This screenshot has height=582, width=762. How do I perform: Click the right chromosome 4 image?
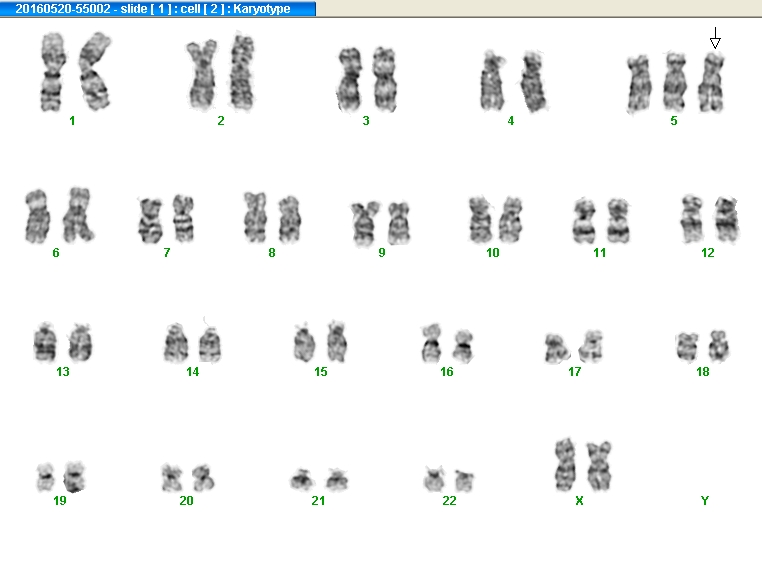[534, 81]
